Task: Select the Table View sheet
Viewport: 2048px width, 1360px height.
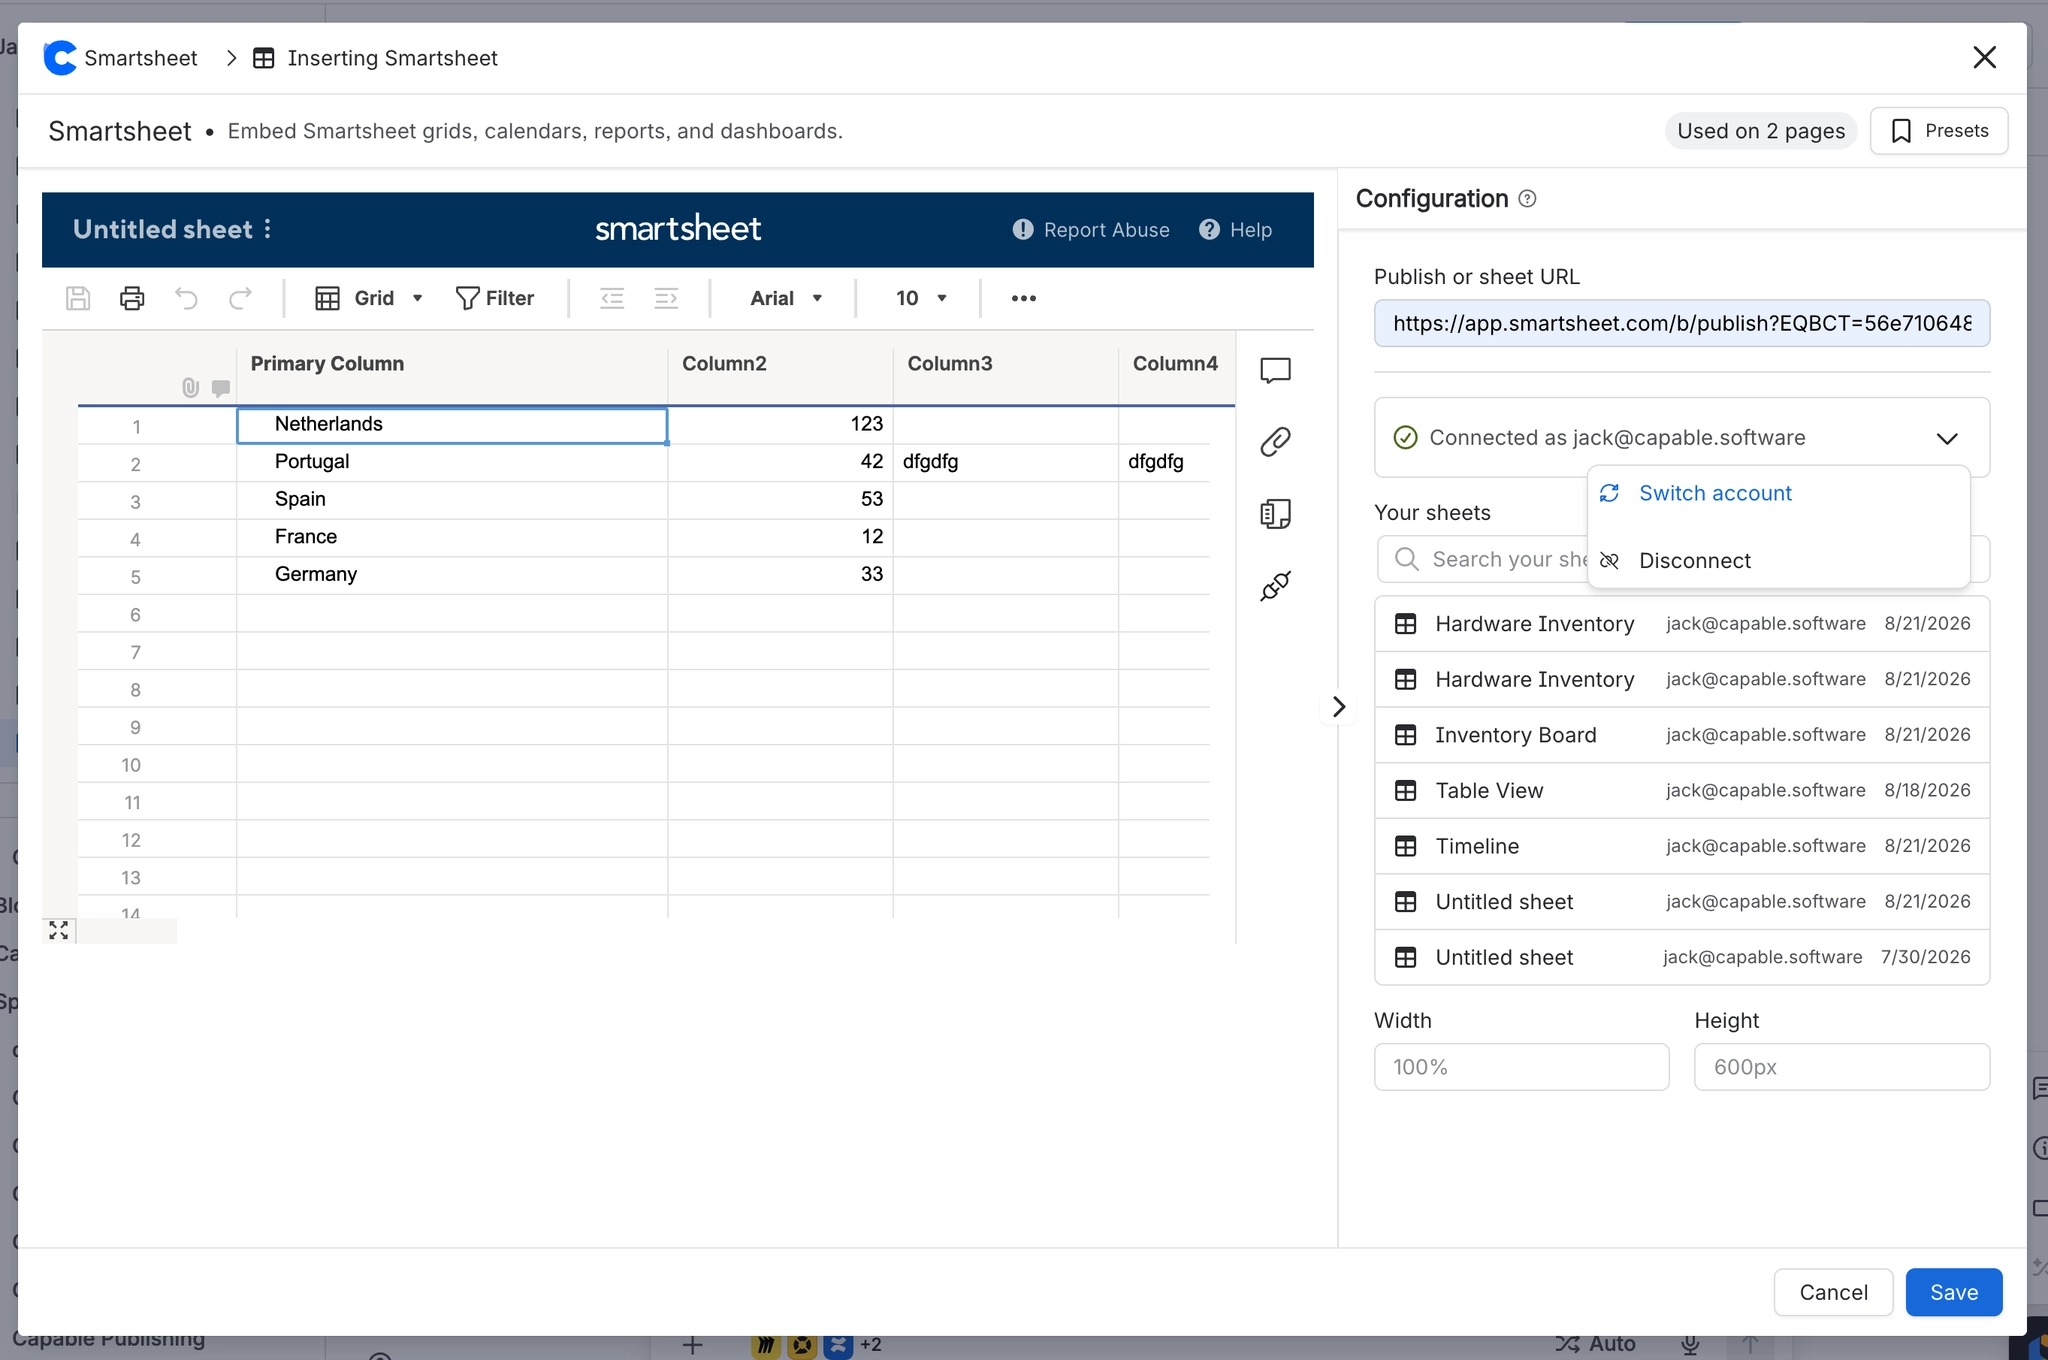Action: coord(1682,791)
